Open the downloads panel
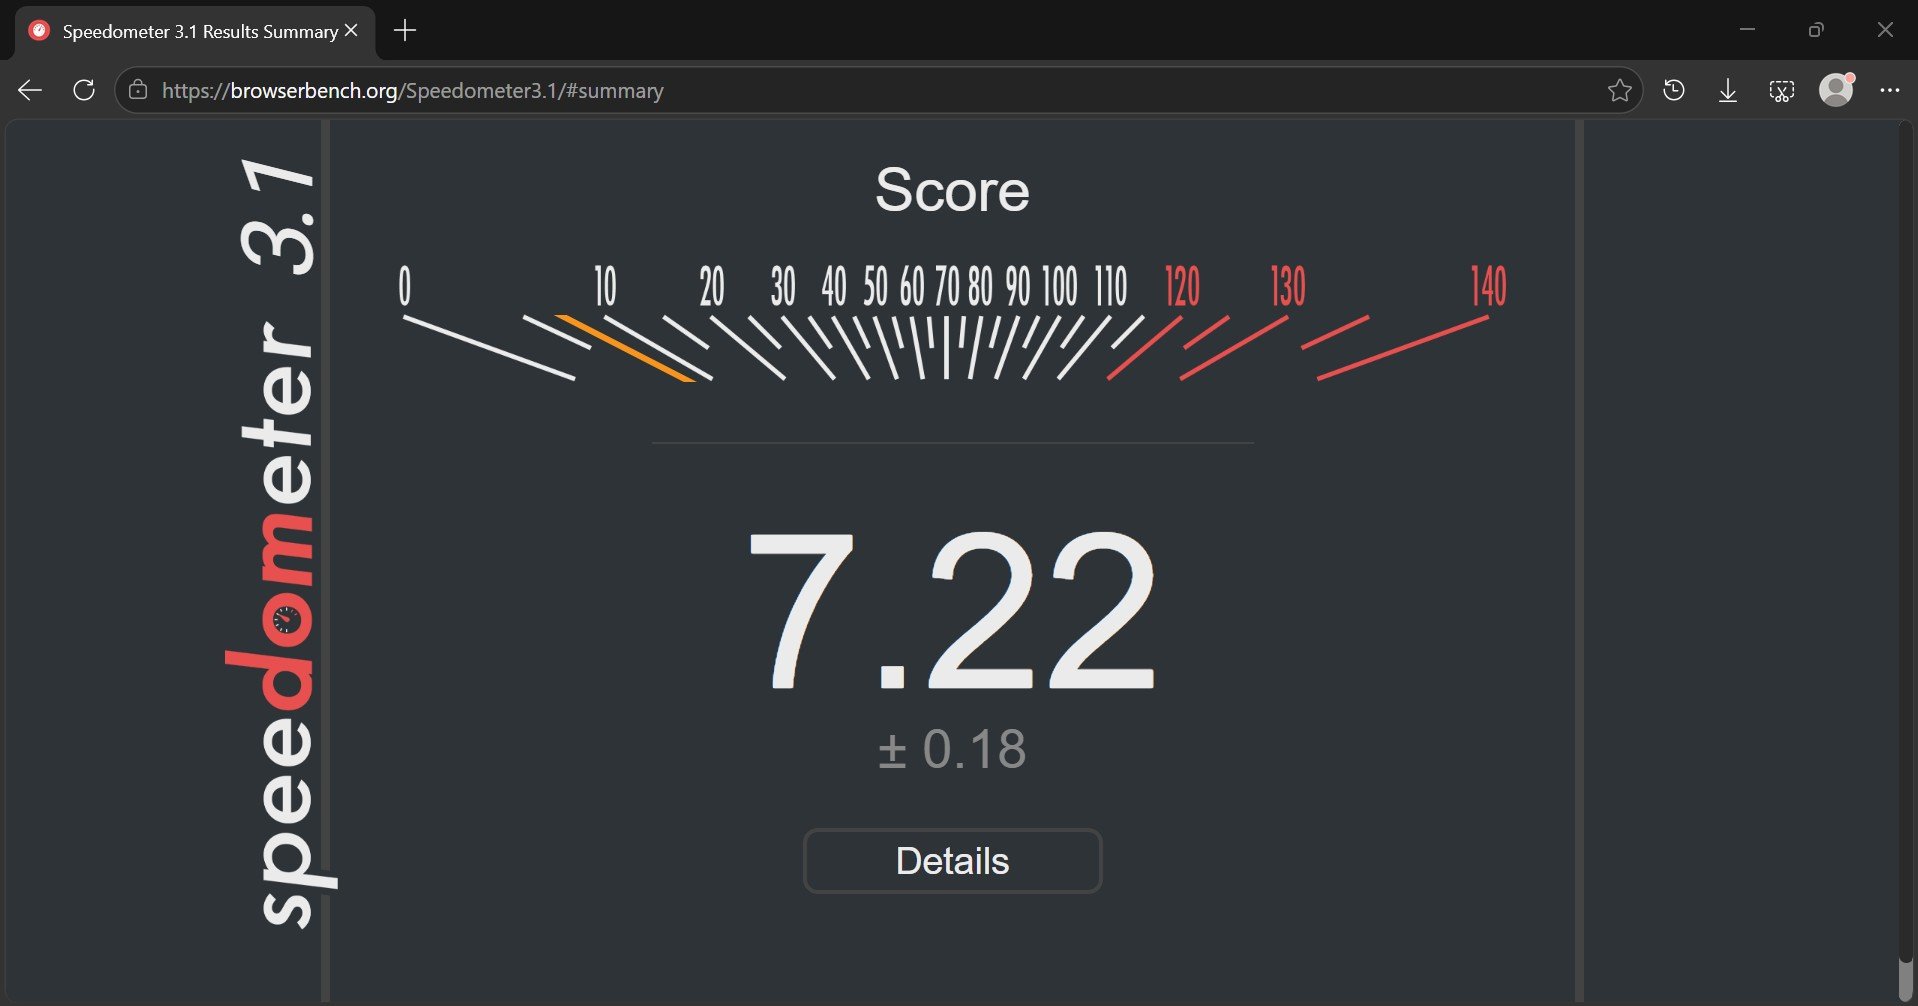Image resolution: width=1918 pixels, height=1006 pixels. [x=1728, y=91]
